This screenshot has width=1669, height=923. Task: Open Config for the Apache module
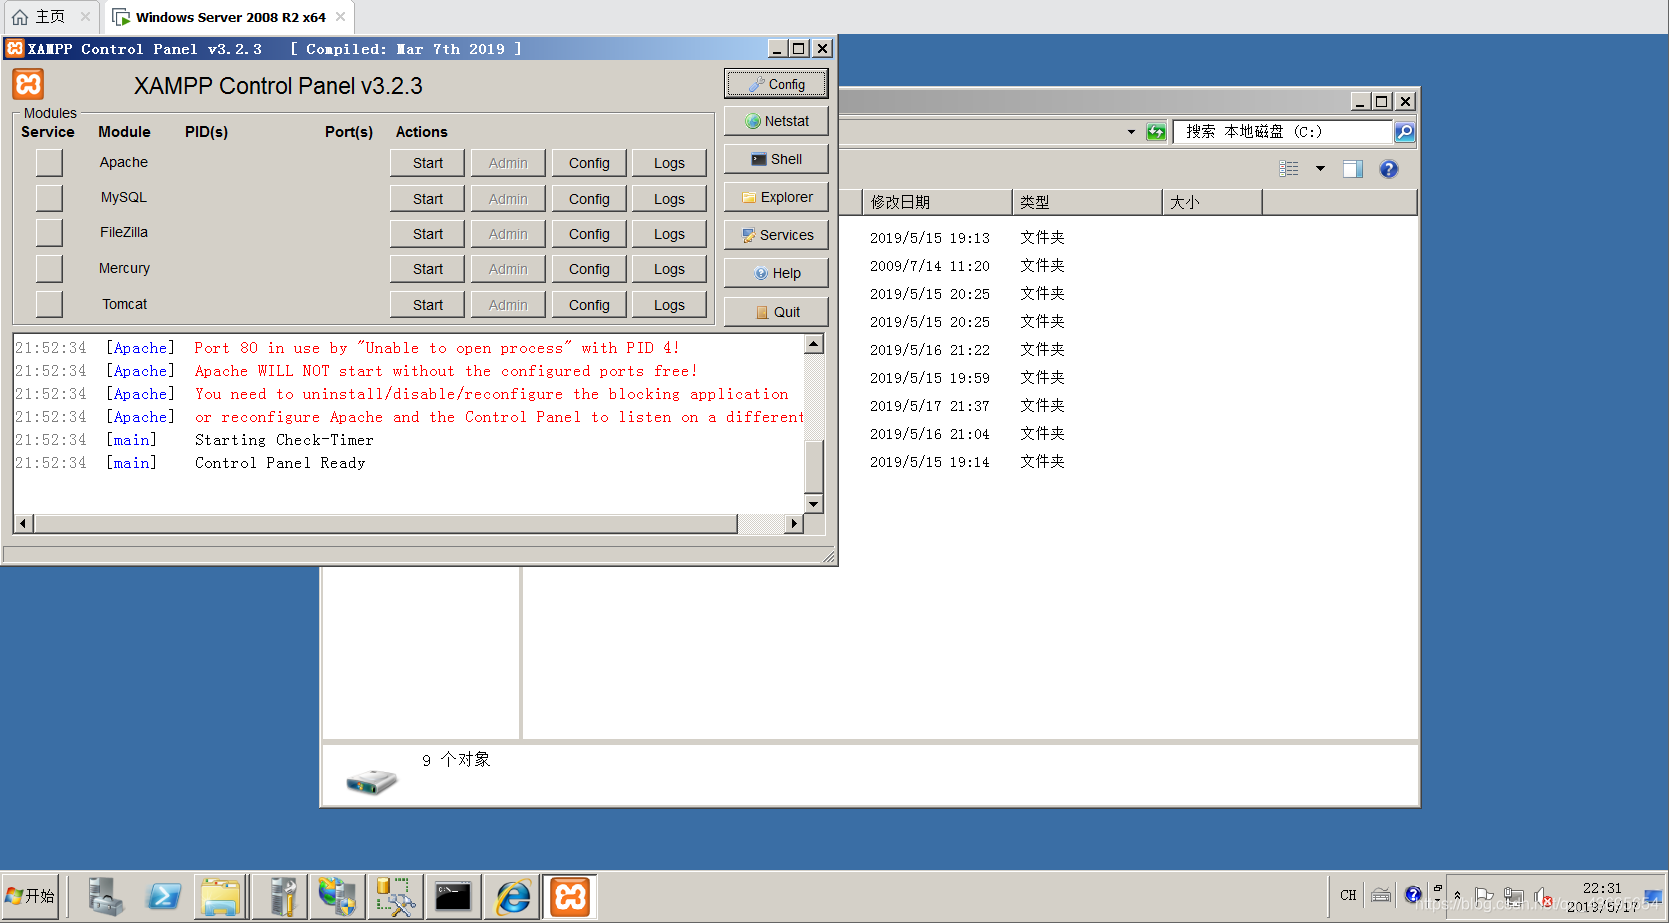click(x=589, y=163)
